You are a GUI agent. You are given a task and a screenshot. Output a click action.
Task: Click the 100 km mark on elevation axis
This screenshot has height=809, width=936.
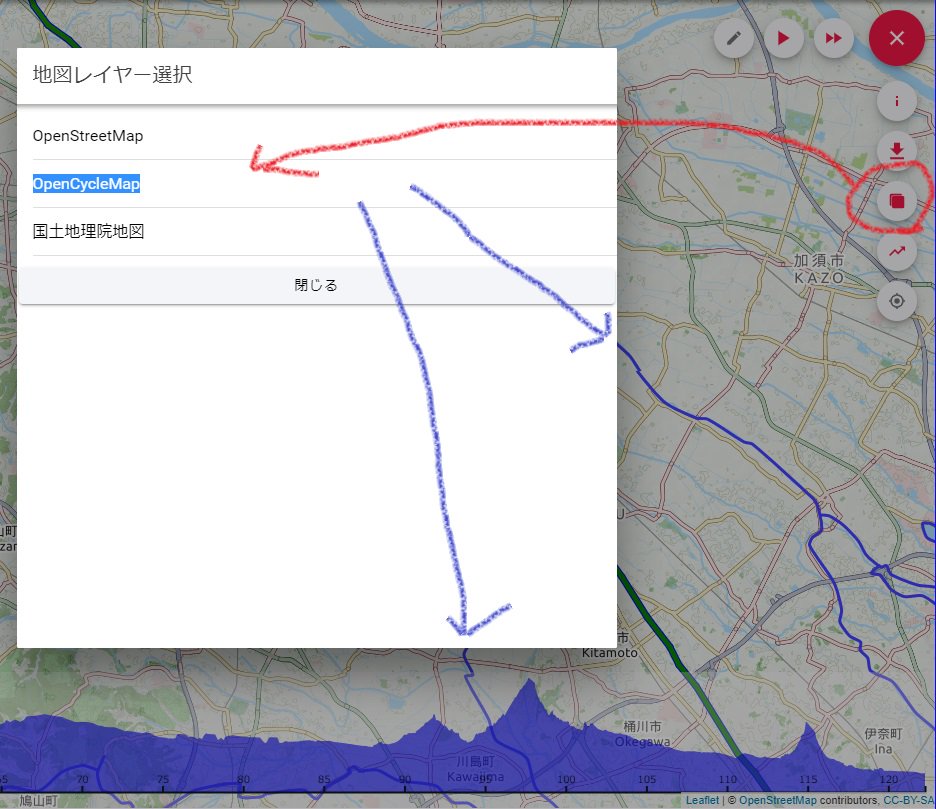tap(566, 779)
